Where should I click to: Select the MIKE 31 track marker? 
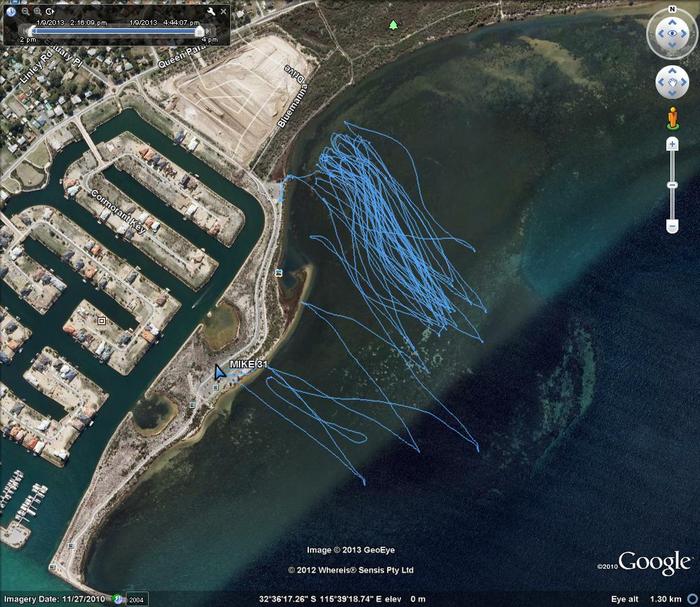(x=220, y=371)
